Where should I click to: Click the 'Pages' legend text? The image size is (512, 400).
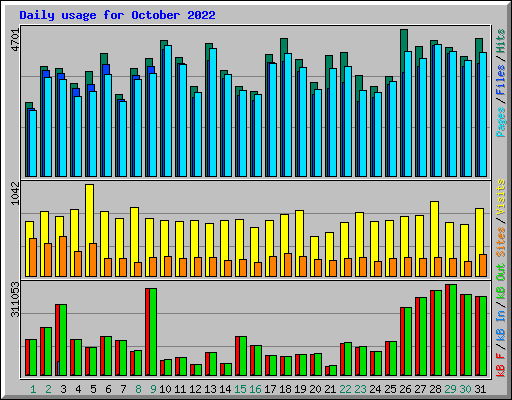click(x=501, y=122)
